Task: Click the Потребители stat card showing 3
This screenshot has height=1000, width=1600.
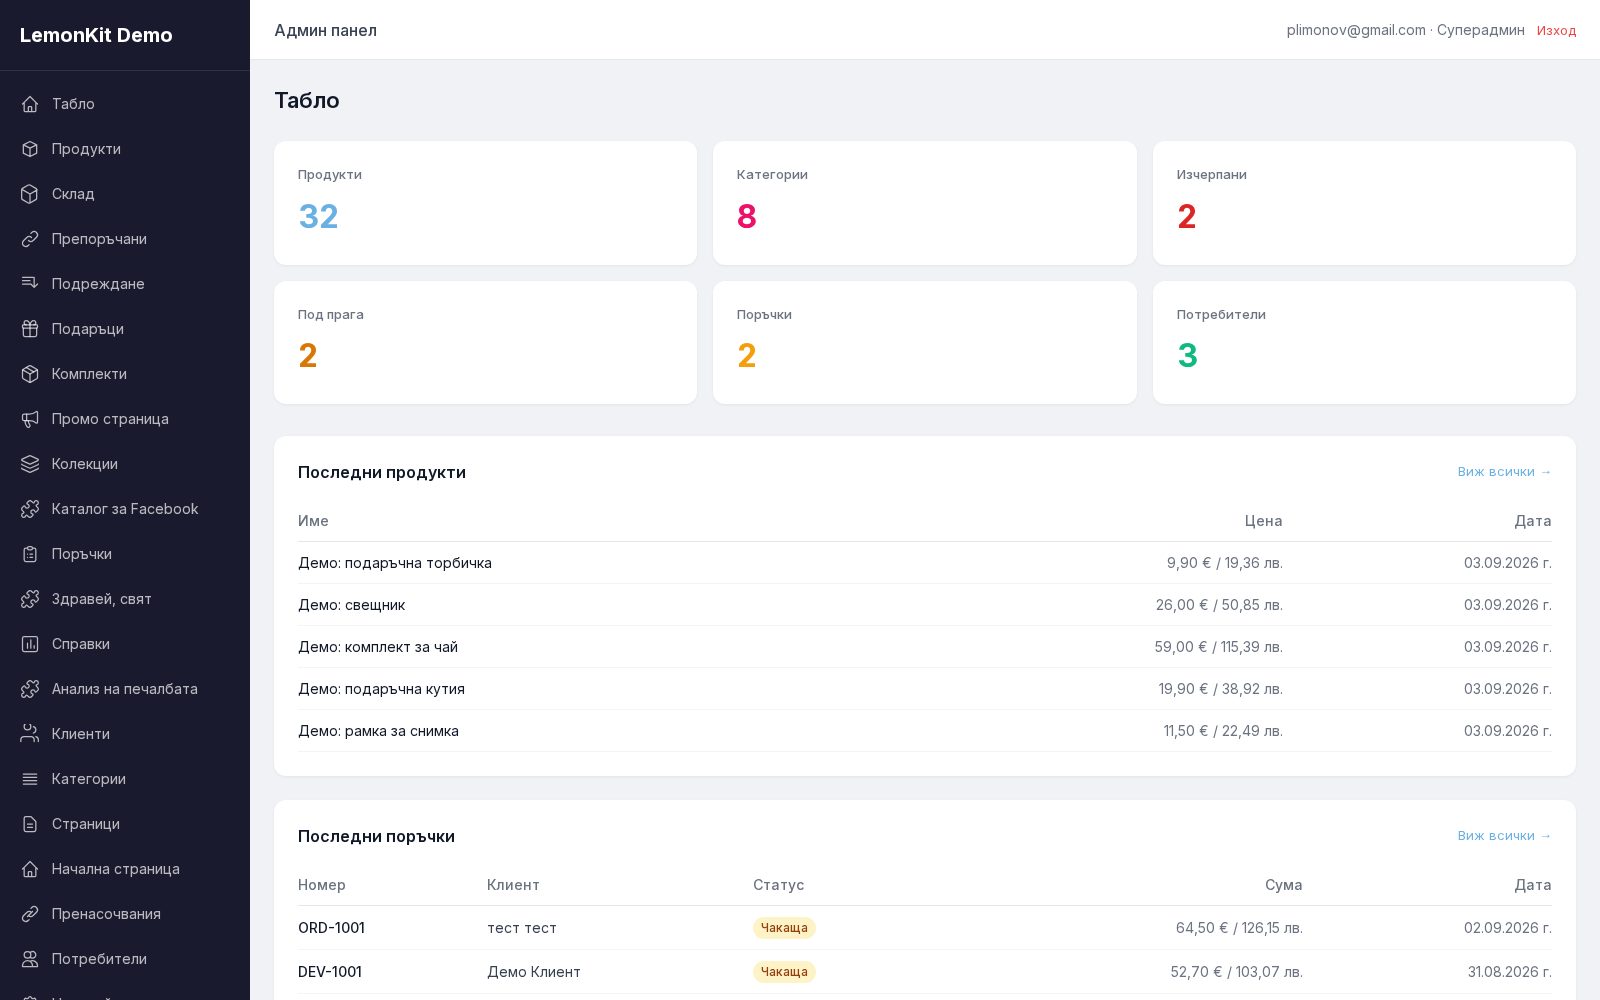Action: (x=1364, y=343)
